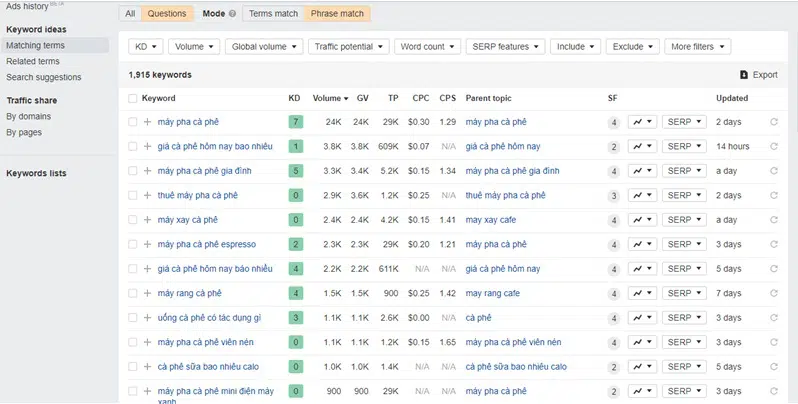Refresh the cà phê sữa bao nhiêu calo row
Image resolution: width=798 pixels, height=404 pixels.
[774, 367]
